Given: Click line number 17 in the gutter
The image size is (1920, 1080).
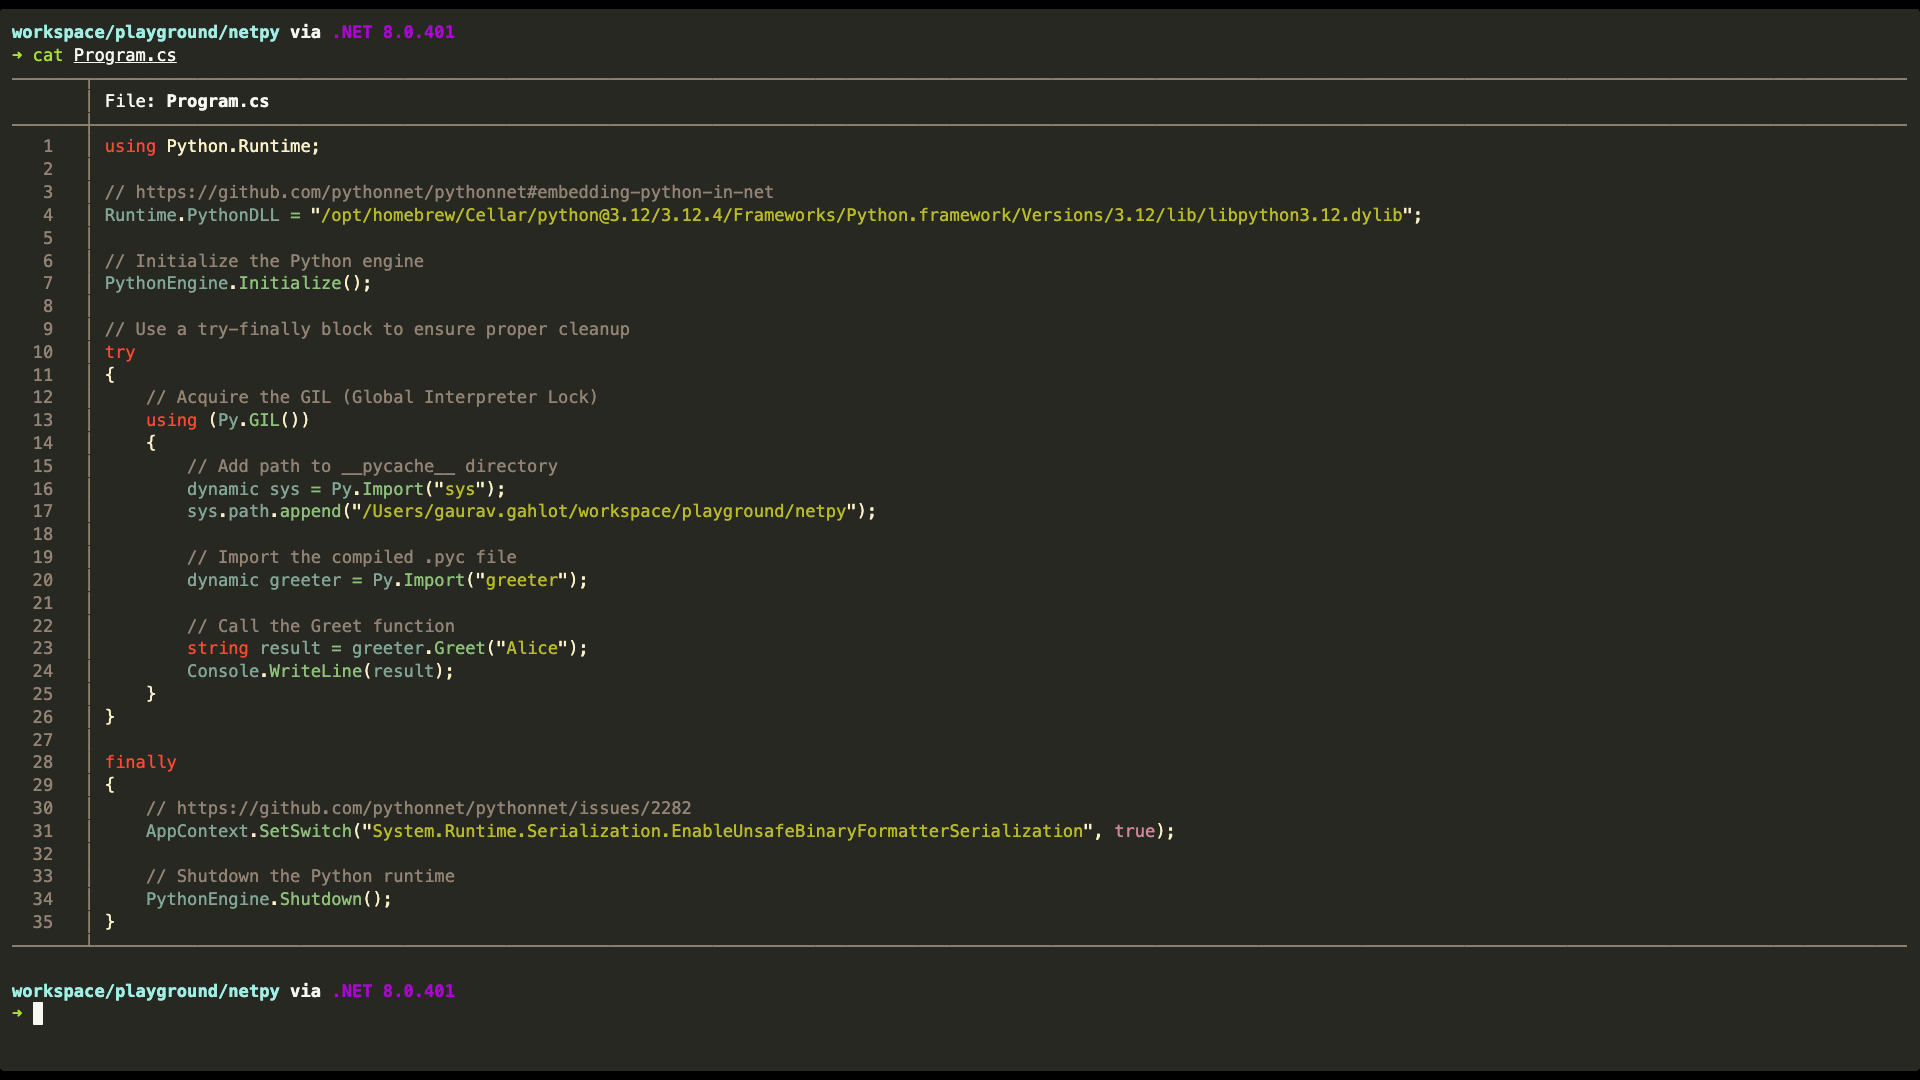Looking at the screenshot, I should tap(43, 511).
